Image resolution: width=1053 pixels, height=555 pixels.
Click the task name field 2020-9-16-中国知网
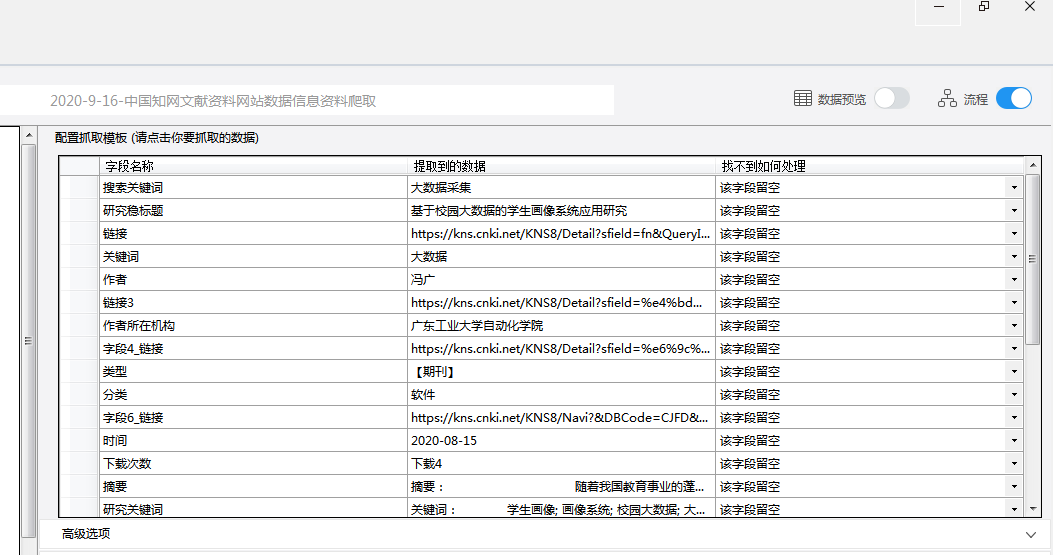click(x=306, y=100)
